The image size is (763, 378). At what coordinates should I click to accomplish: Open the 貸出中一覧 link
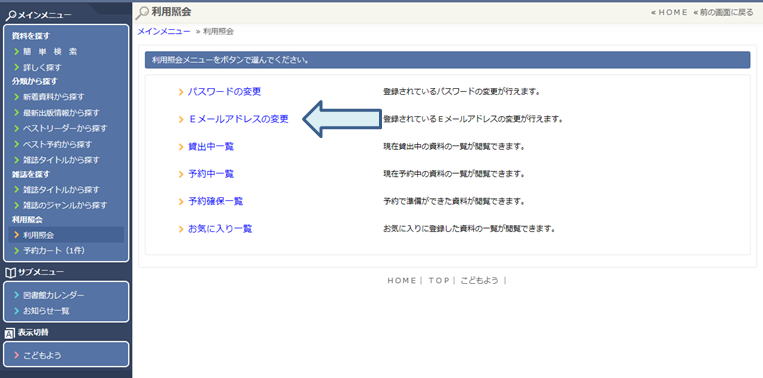click(x=211, y=146)
